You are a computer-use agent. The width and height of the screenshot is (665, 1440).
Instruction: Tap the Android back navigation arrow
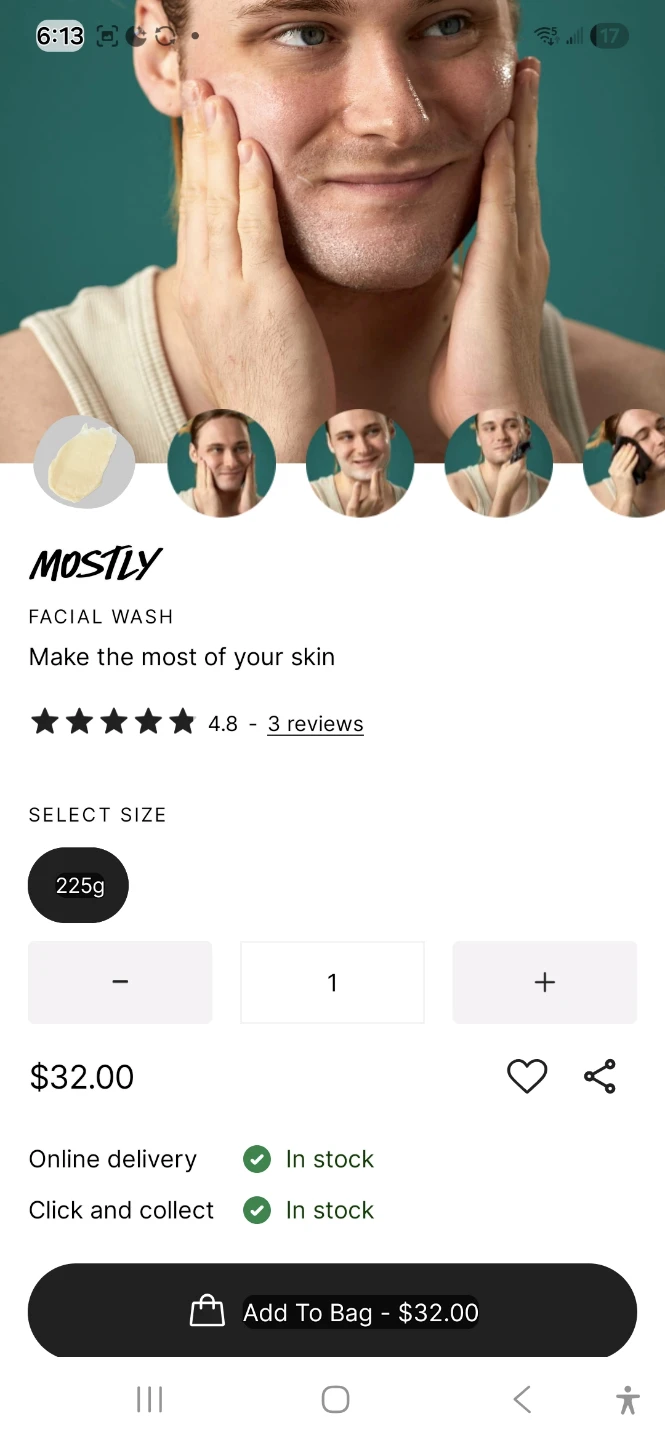(522, 1399)
